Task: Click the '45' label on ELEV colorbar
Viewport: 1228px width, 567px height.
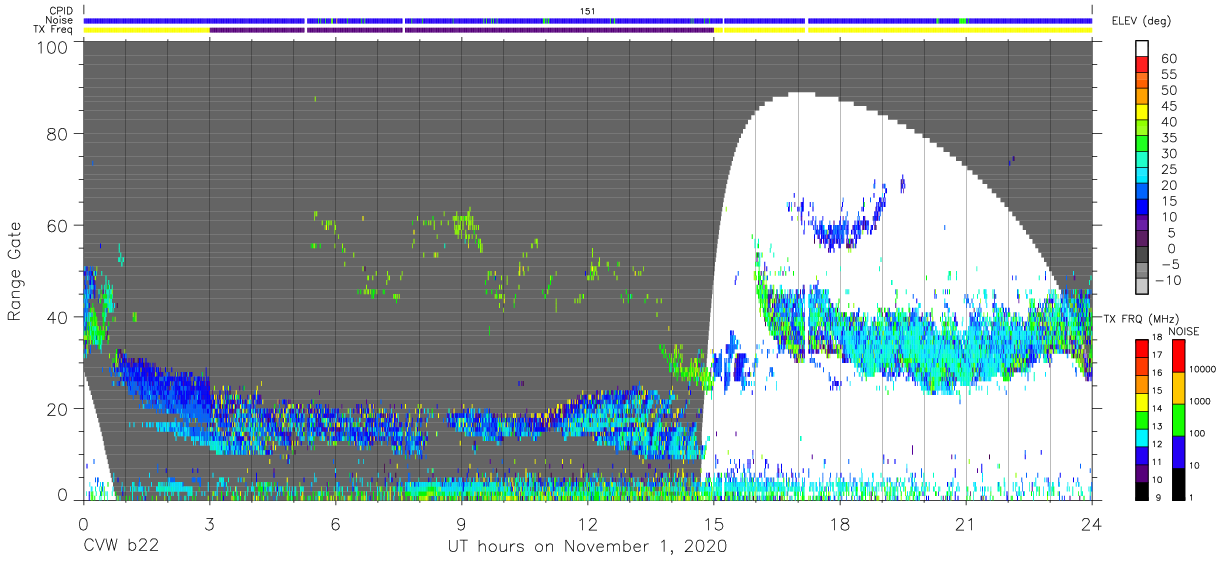Action: [1171, 106]
